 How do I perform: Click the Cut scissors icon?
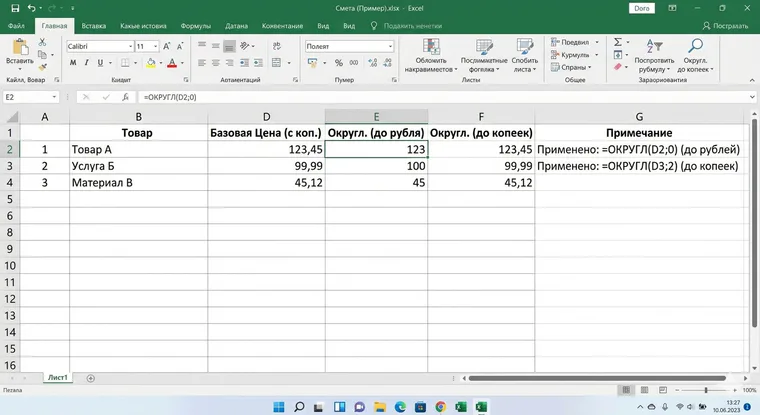[43, 43]
